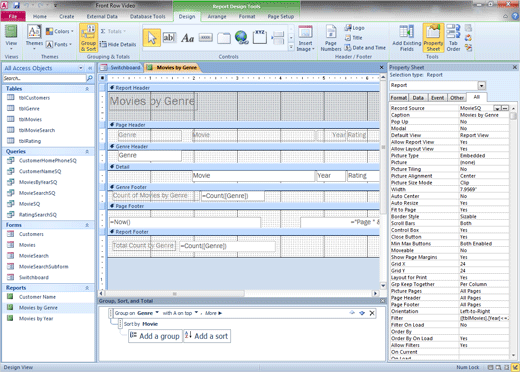Open the Colors dropdown in Themes
Image resolution: width=520 pixels, height=372 pixels.
[60, 31]
